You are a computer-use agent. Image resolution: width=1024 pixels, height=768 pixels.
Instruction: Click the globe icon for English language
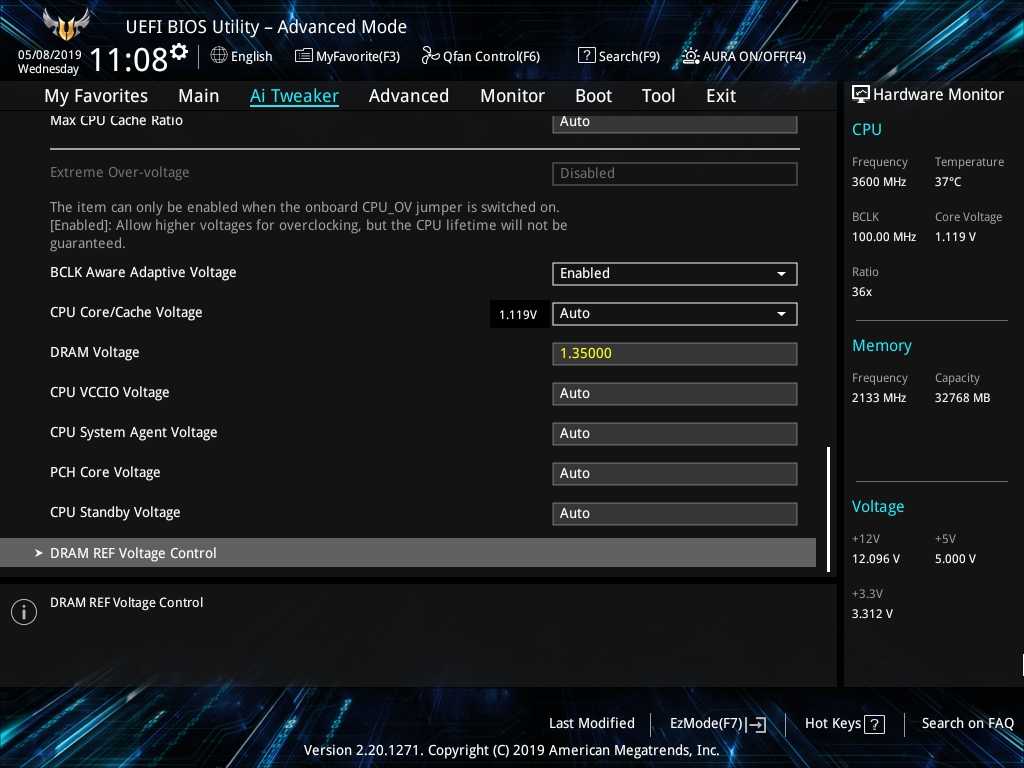click(219, 56)
